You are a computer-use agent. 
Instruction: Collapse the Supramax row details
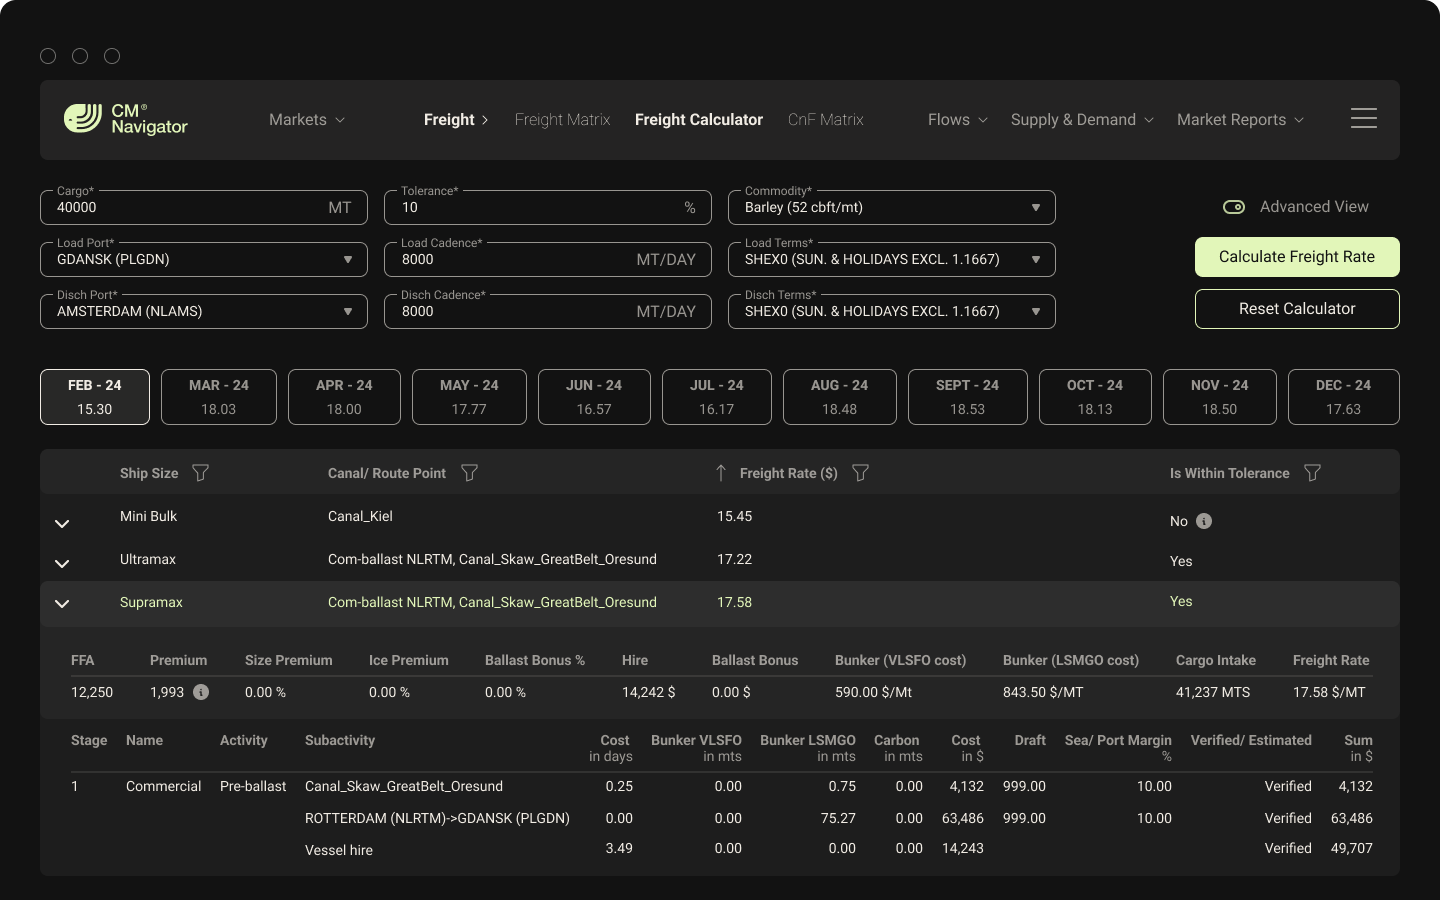coord(61,604)
